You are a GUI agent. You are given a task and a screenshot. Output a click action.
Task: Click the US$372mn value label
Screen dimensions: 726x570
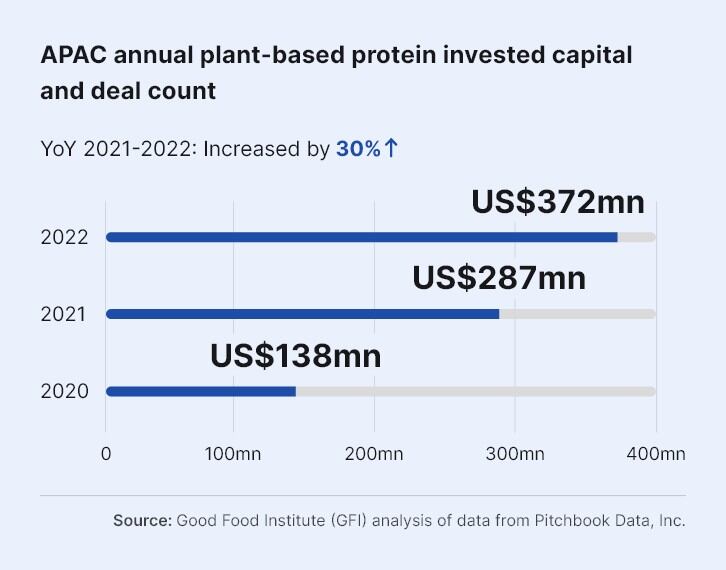(558, 202)
